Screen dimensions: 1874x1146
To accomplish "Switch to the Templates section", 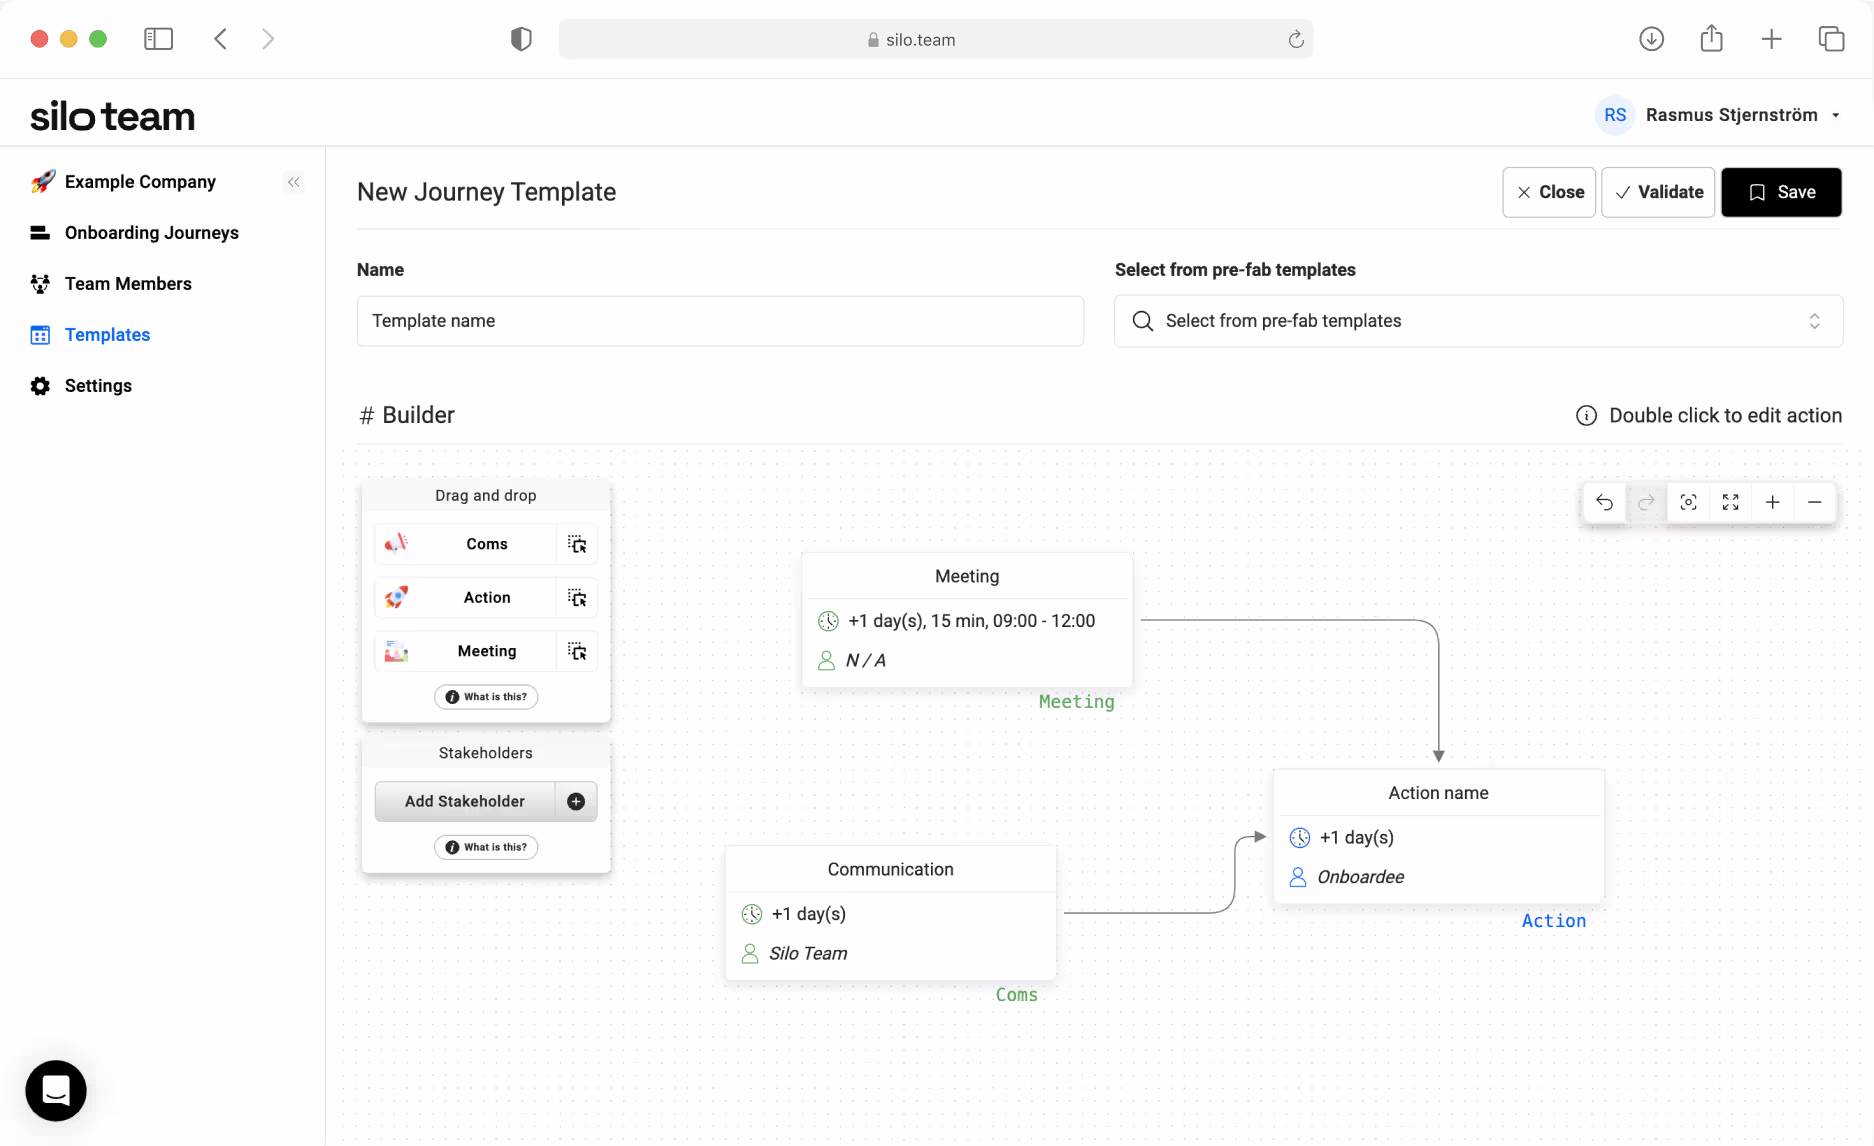I will point(106,334).
